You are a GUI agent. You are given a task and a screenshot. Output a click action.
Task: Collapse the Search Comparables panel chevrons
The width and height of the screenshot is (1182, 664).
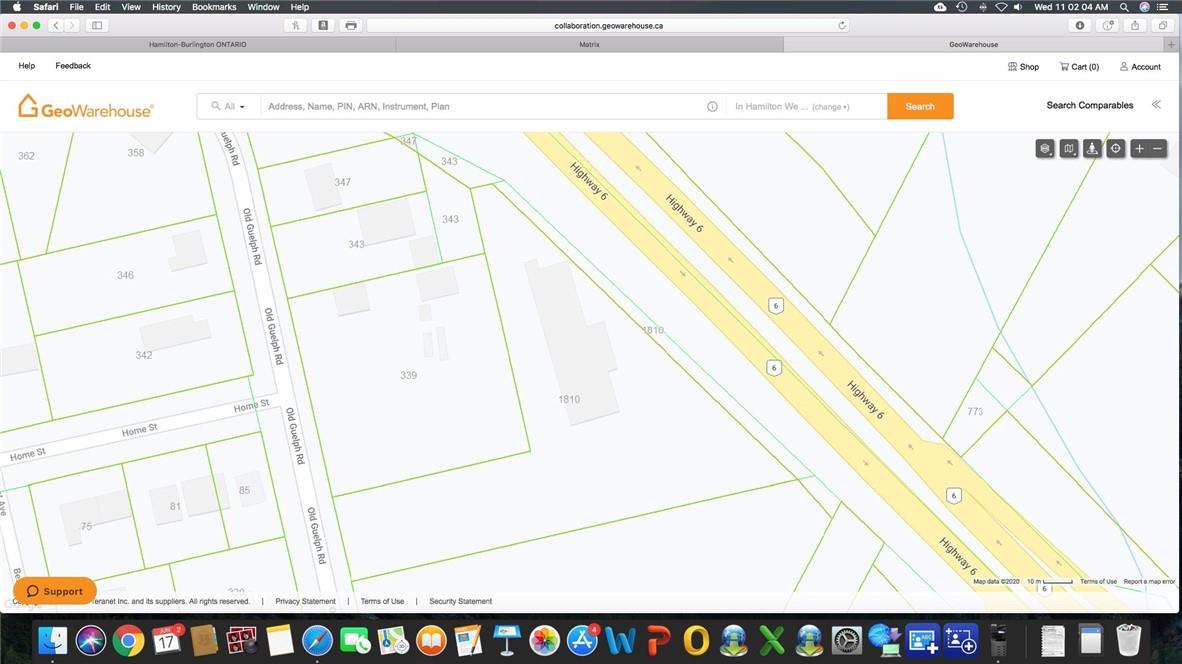(1156, 105)
